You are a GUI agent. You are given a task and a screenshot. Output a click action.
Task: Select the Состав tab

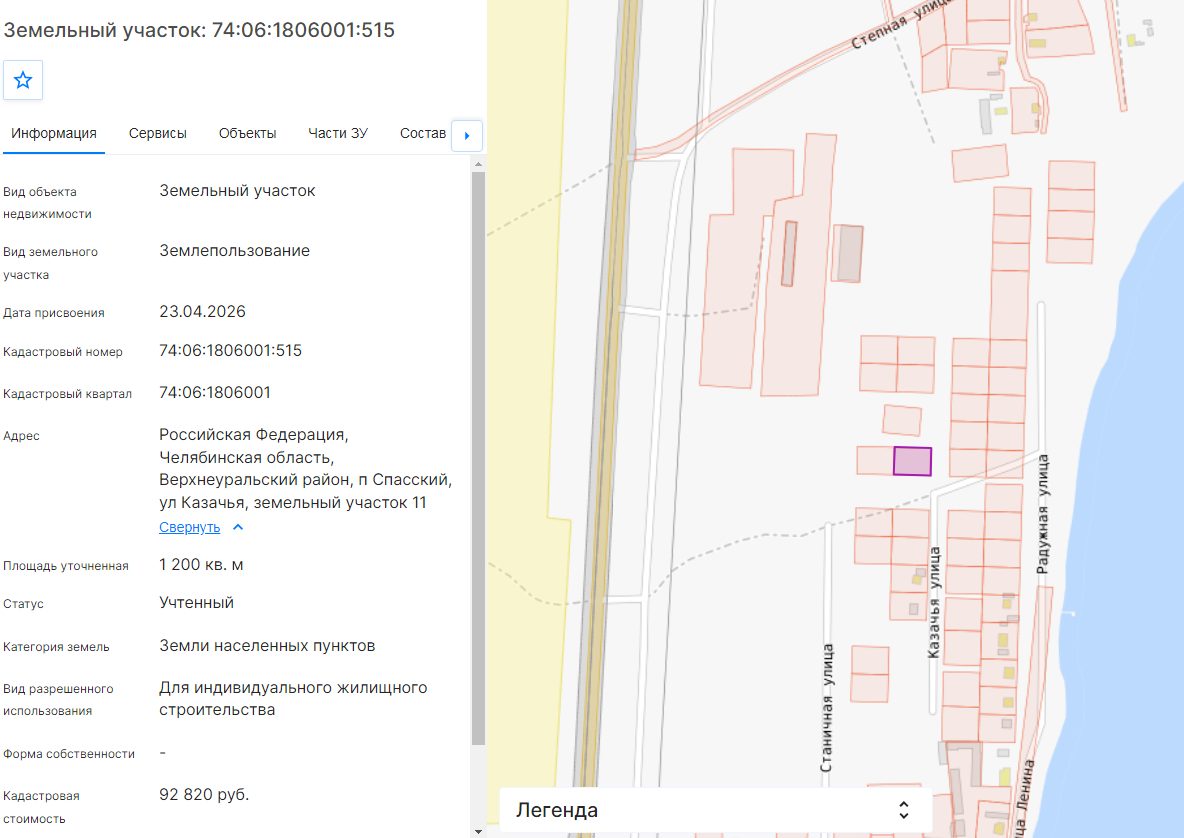coord(423,134)
